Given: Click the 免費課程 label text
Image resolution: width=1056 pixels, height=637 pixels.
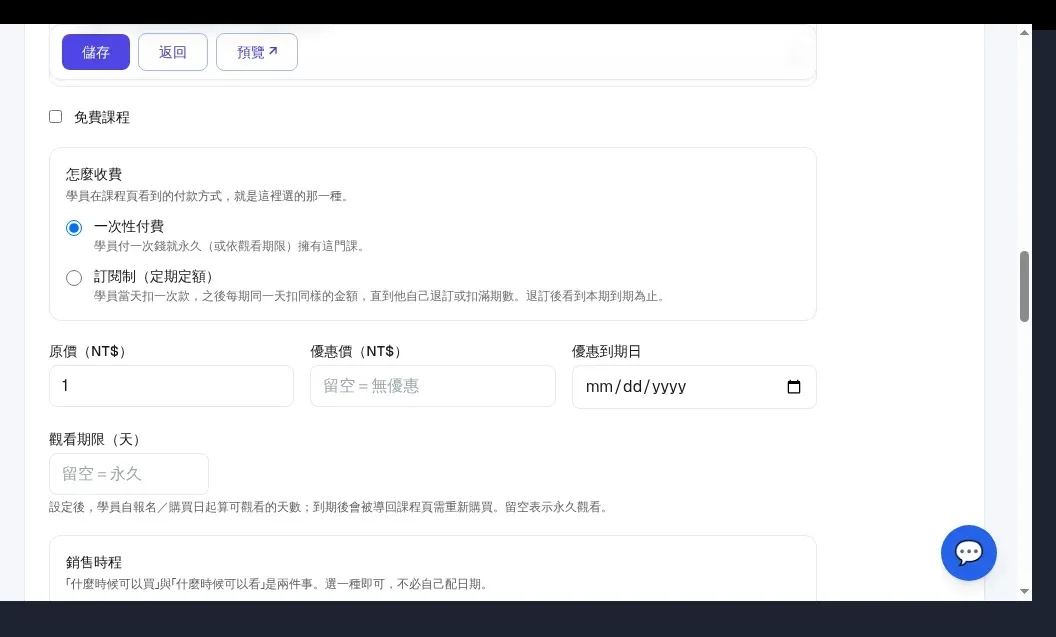Looking at the screenshot, I should pyautogui.click(x=102, y=117).
